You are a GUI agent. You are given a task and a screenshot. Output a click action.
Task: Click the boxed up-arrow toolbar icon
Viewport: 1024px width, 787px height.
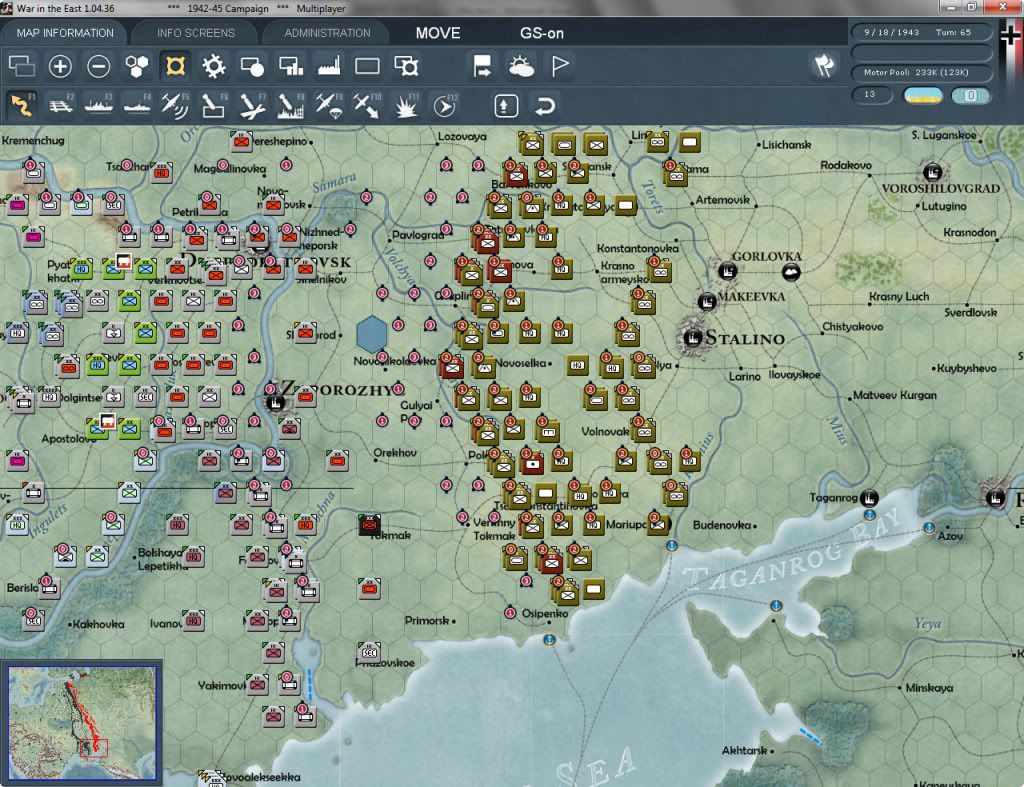(x=506, y=106)
